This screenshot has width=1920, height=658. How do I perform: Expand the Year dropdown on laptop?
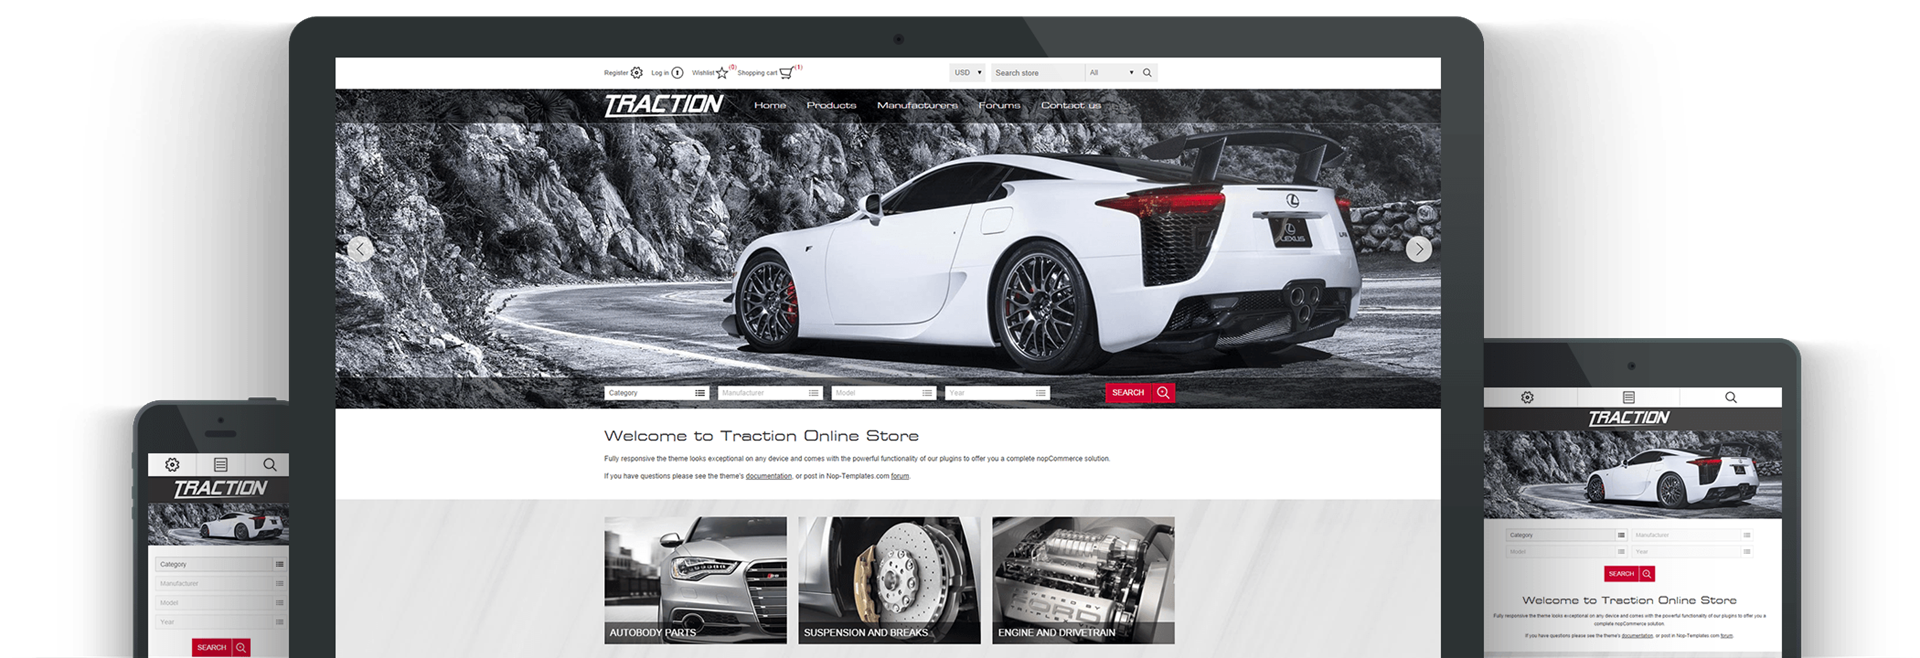tap(997, 393)
